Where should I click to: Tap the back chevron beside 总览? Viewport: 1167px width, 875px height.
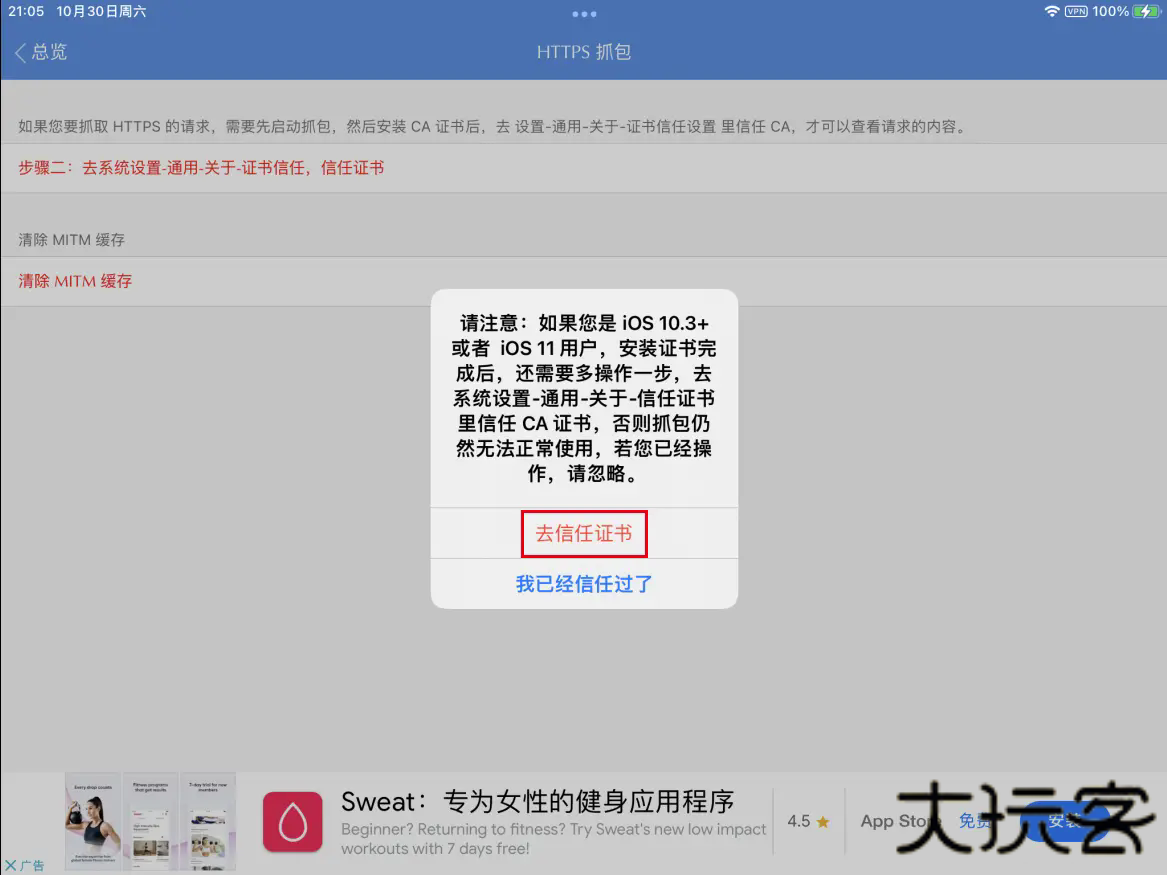pyautogui.click(x=18, y=52)
